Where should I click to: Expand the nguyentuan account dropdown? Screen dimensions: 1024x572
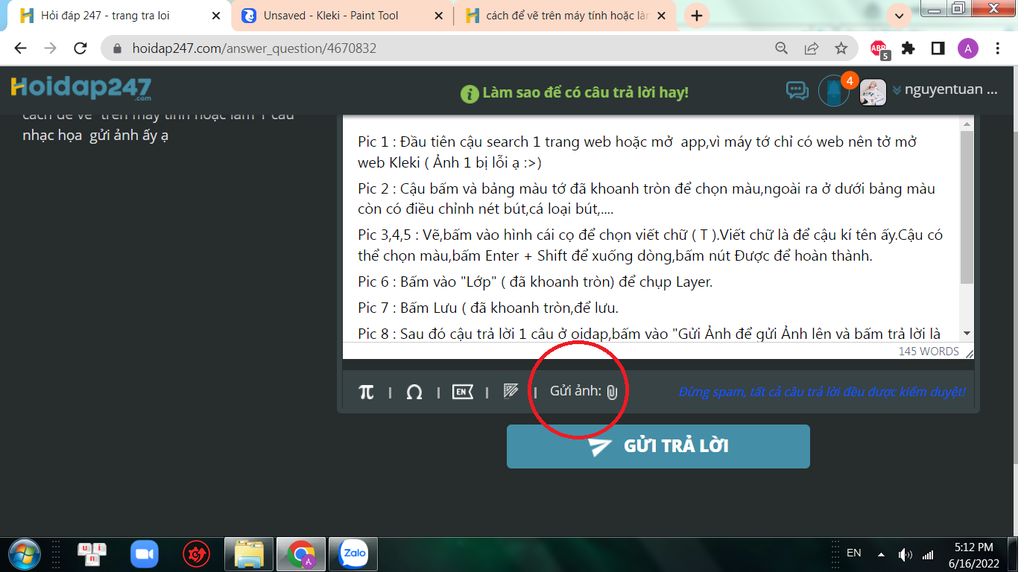click(945, 89)
